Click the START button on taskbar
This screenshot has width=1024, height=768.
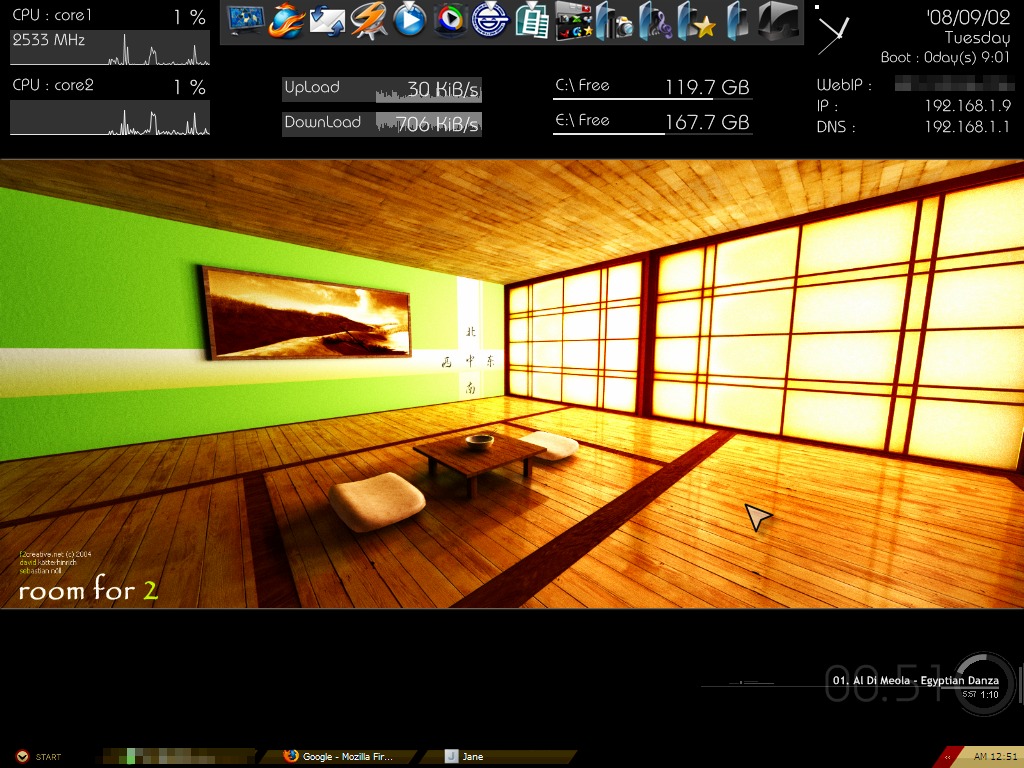[x=40, y=757]
